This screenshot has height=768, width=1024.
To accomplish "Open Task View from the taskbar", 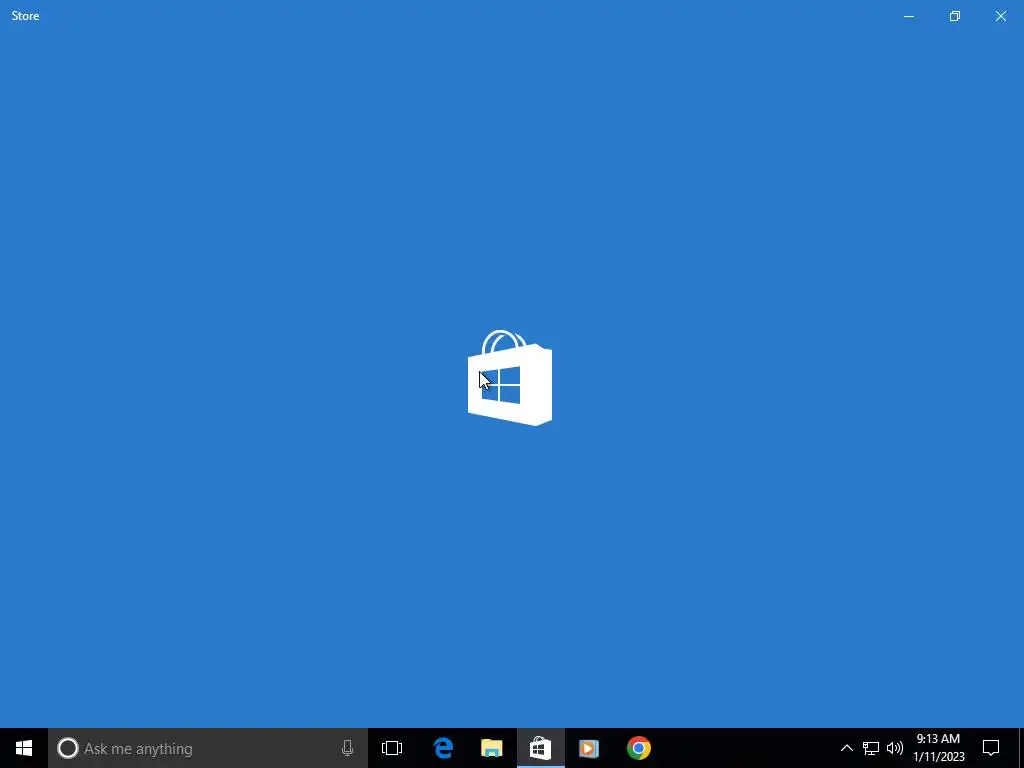I will coord(392,748).
